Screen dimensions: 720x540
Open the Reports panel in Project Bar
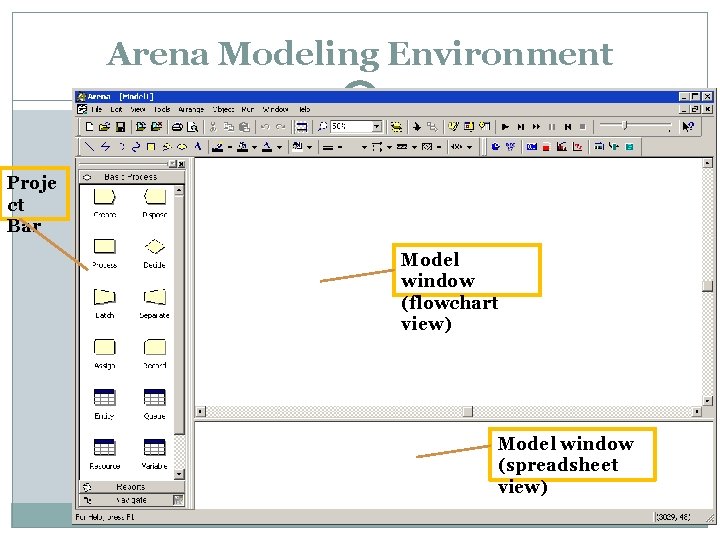point(132,487)
